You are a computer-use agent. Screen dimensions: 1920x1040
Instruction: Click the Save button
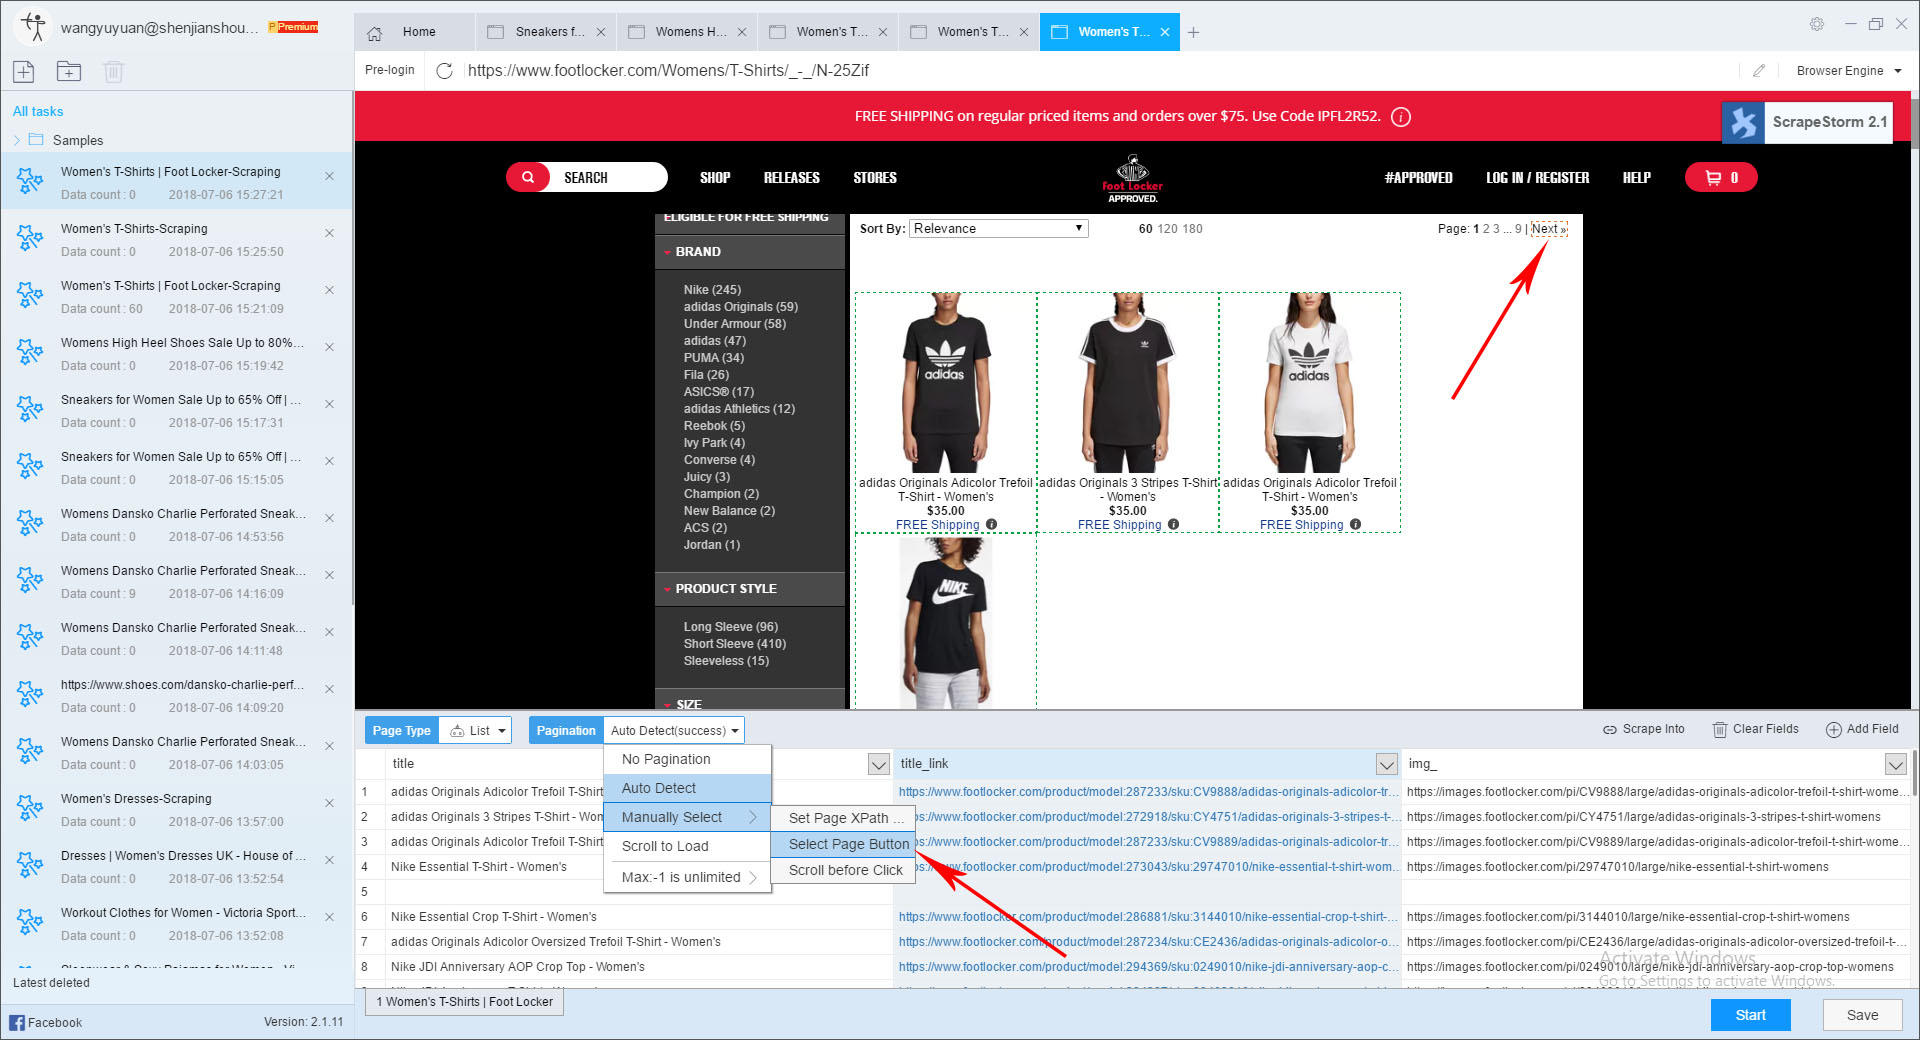(1862, 1014)
